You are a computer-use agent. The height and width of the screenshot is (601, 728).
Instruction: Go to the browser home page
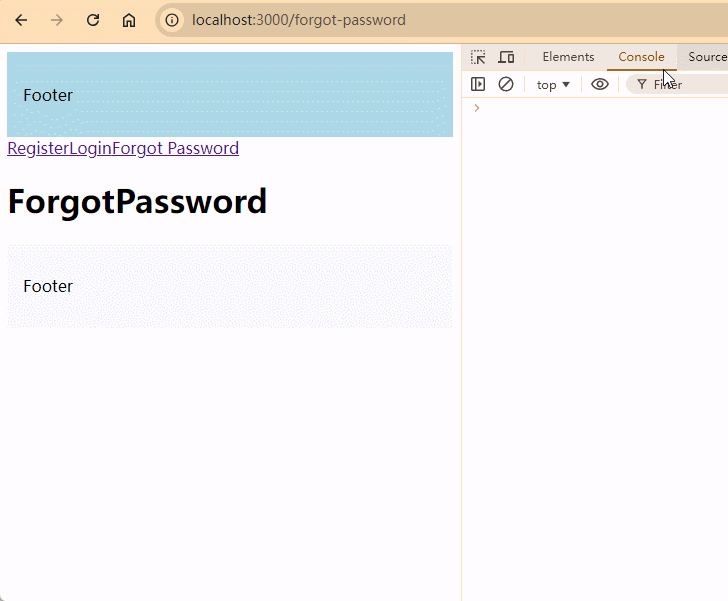[x=129, y=20]
